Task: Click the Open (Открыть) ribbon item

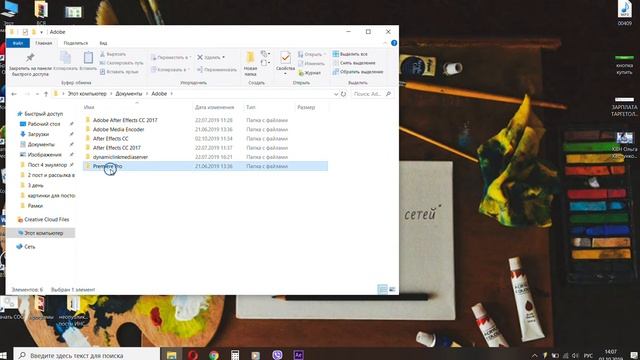Action: [312, 54]
